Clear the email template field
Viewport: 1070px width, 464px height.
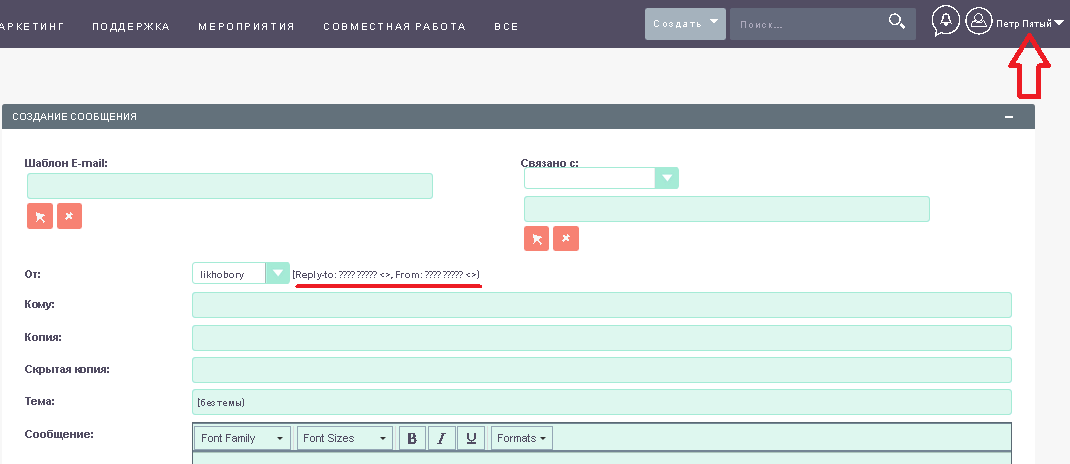[x=70, y=216]
